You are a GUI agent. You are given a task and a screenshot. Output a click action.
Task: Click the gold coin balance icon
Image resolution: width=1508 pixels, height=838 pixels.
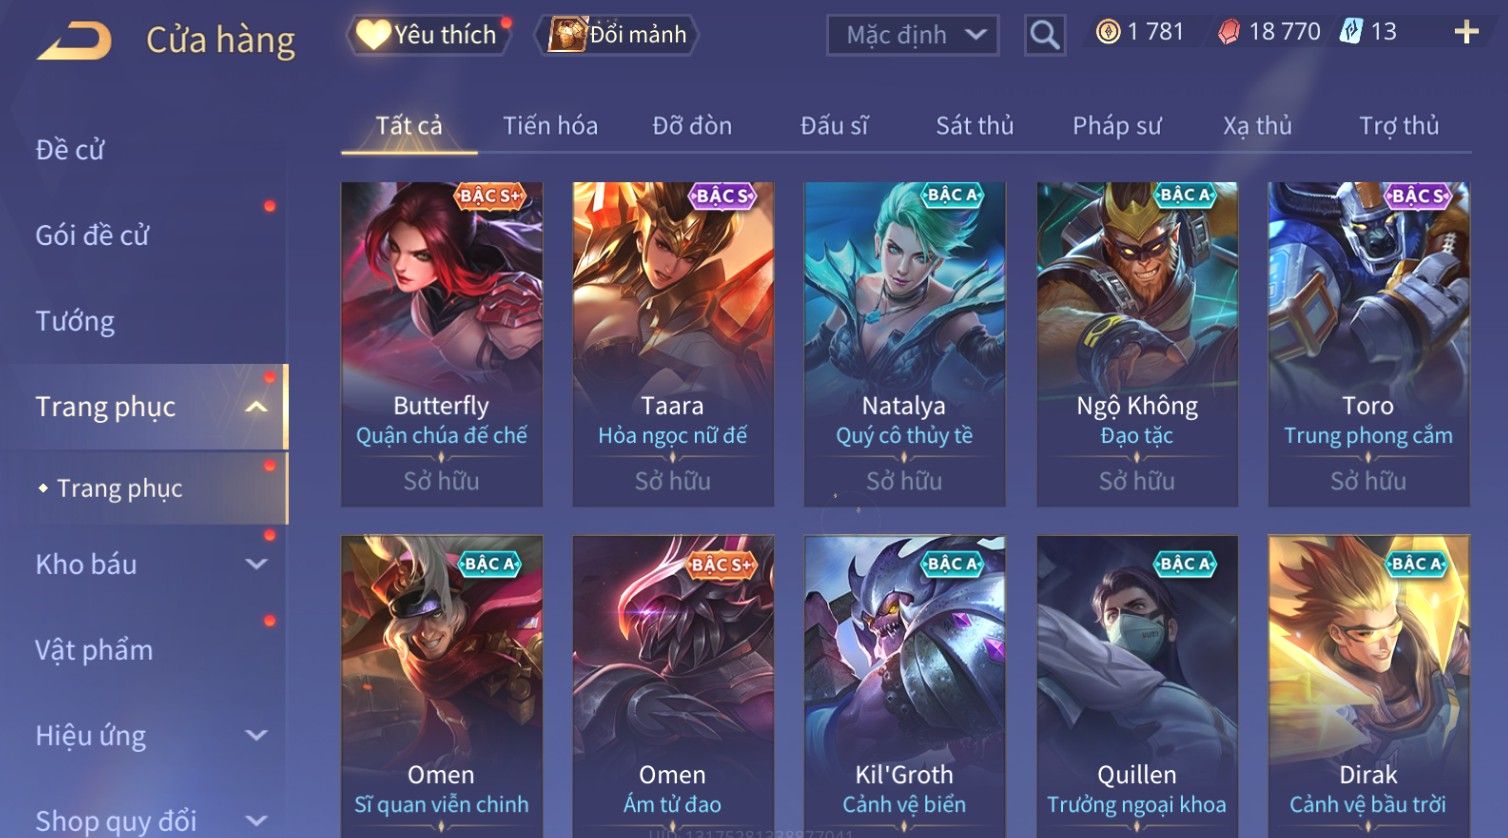pos(1107,33)
